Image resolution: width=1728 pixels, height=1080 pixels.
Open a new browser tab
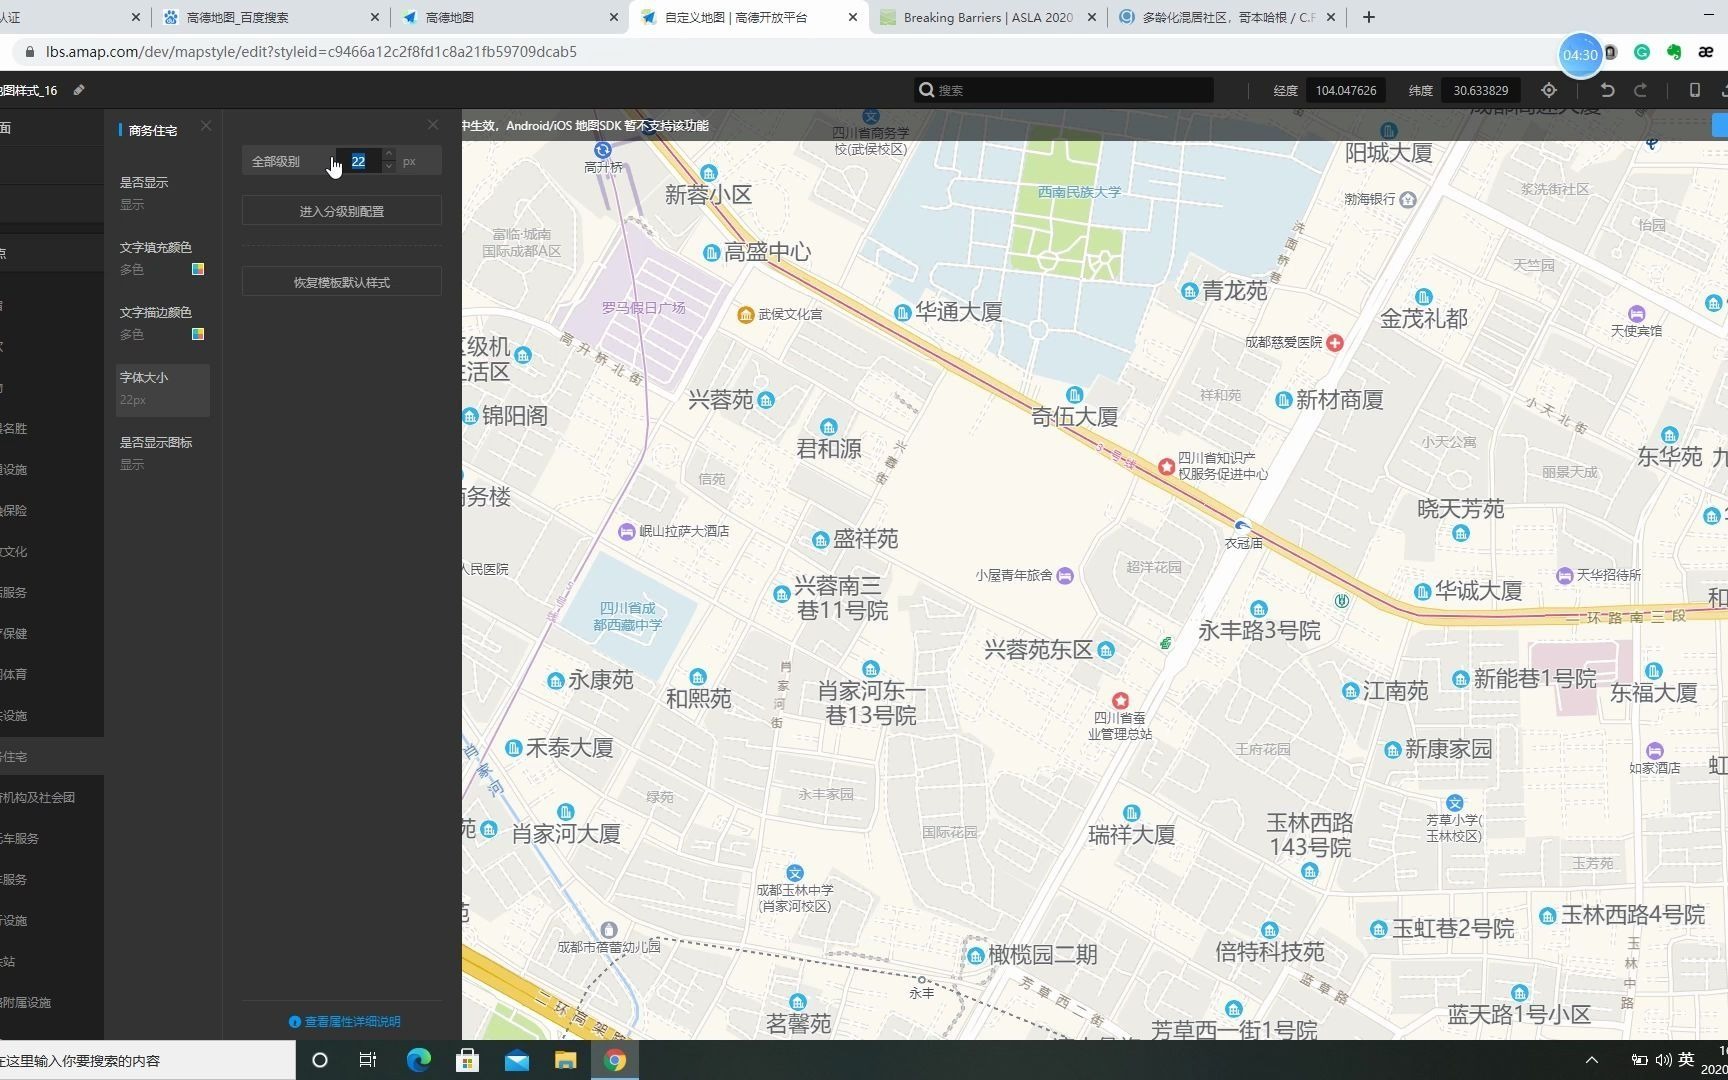point(1369,17)
